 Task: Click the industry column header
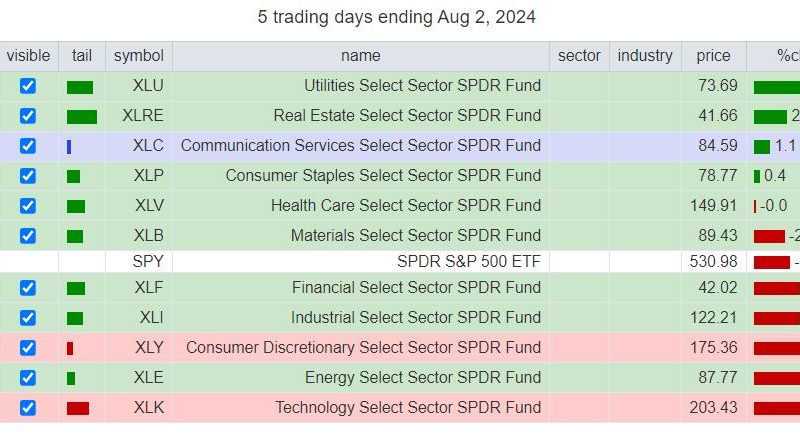click(x=645, y=56)
